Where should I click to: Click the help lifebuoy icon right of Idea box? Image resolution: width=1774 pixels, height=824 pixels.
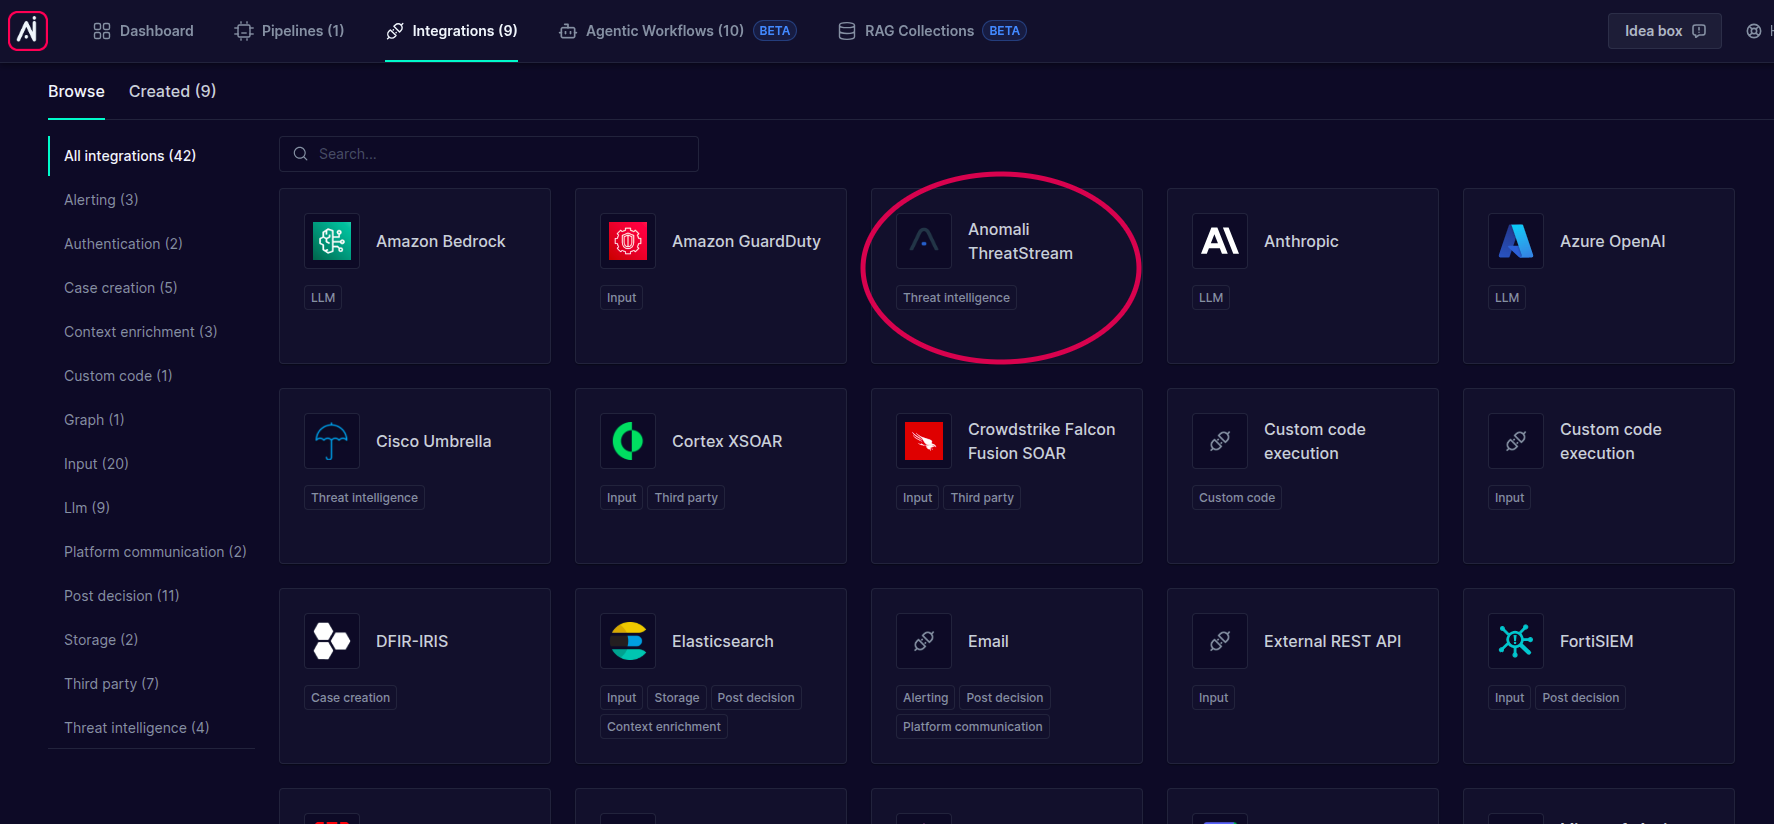tap(1754, 31)
